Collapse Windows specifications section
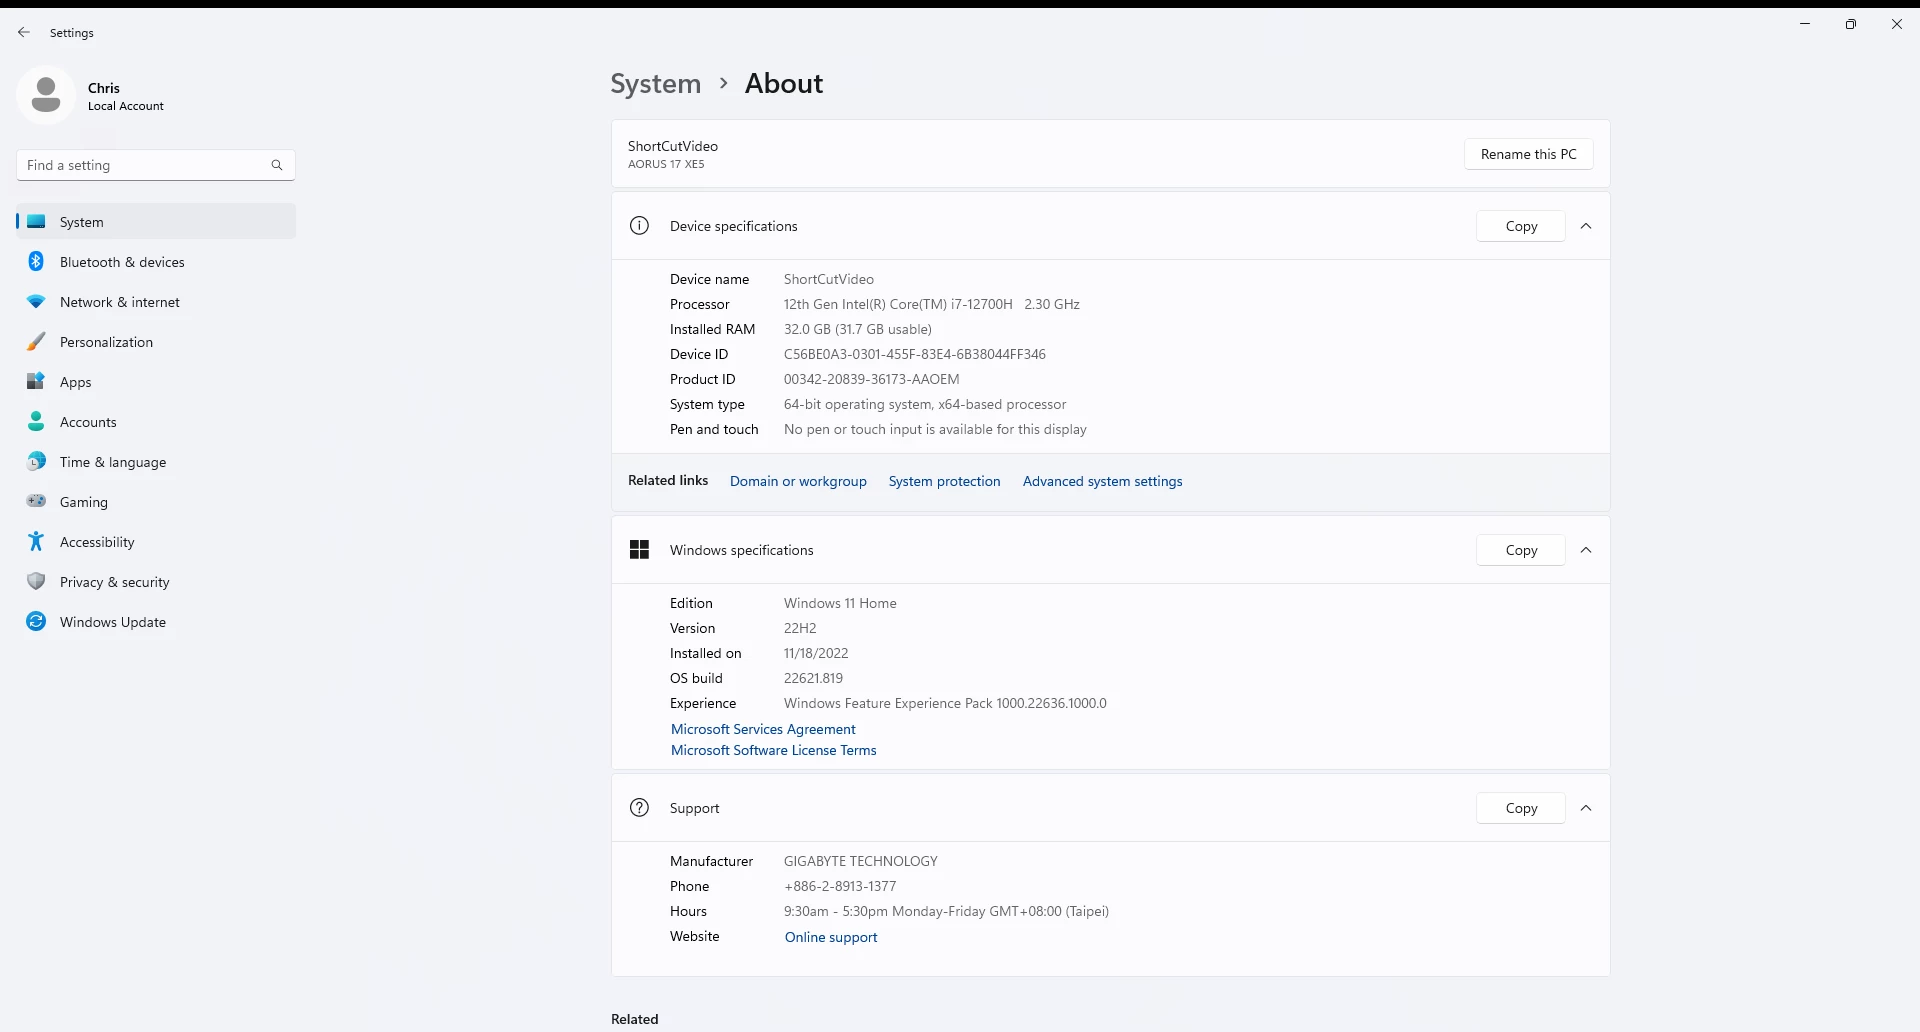This screenshot has width=1920, height=1032. tap(1586, 550)
